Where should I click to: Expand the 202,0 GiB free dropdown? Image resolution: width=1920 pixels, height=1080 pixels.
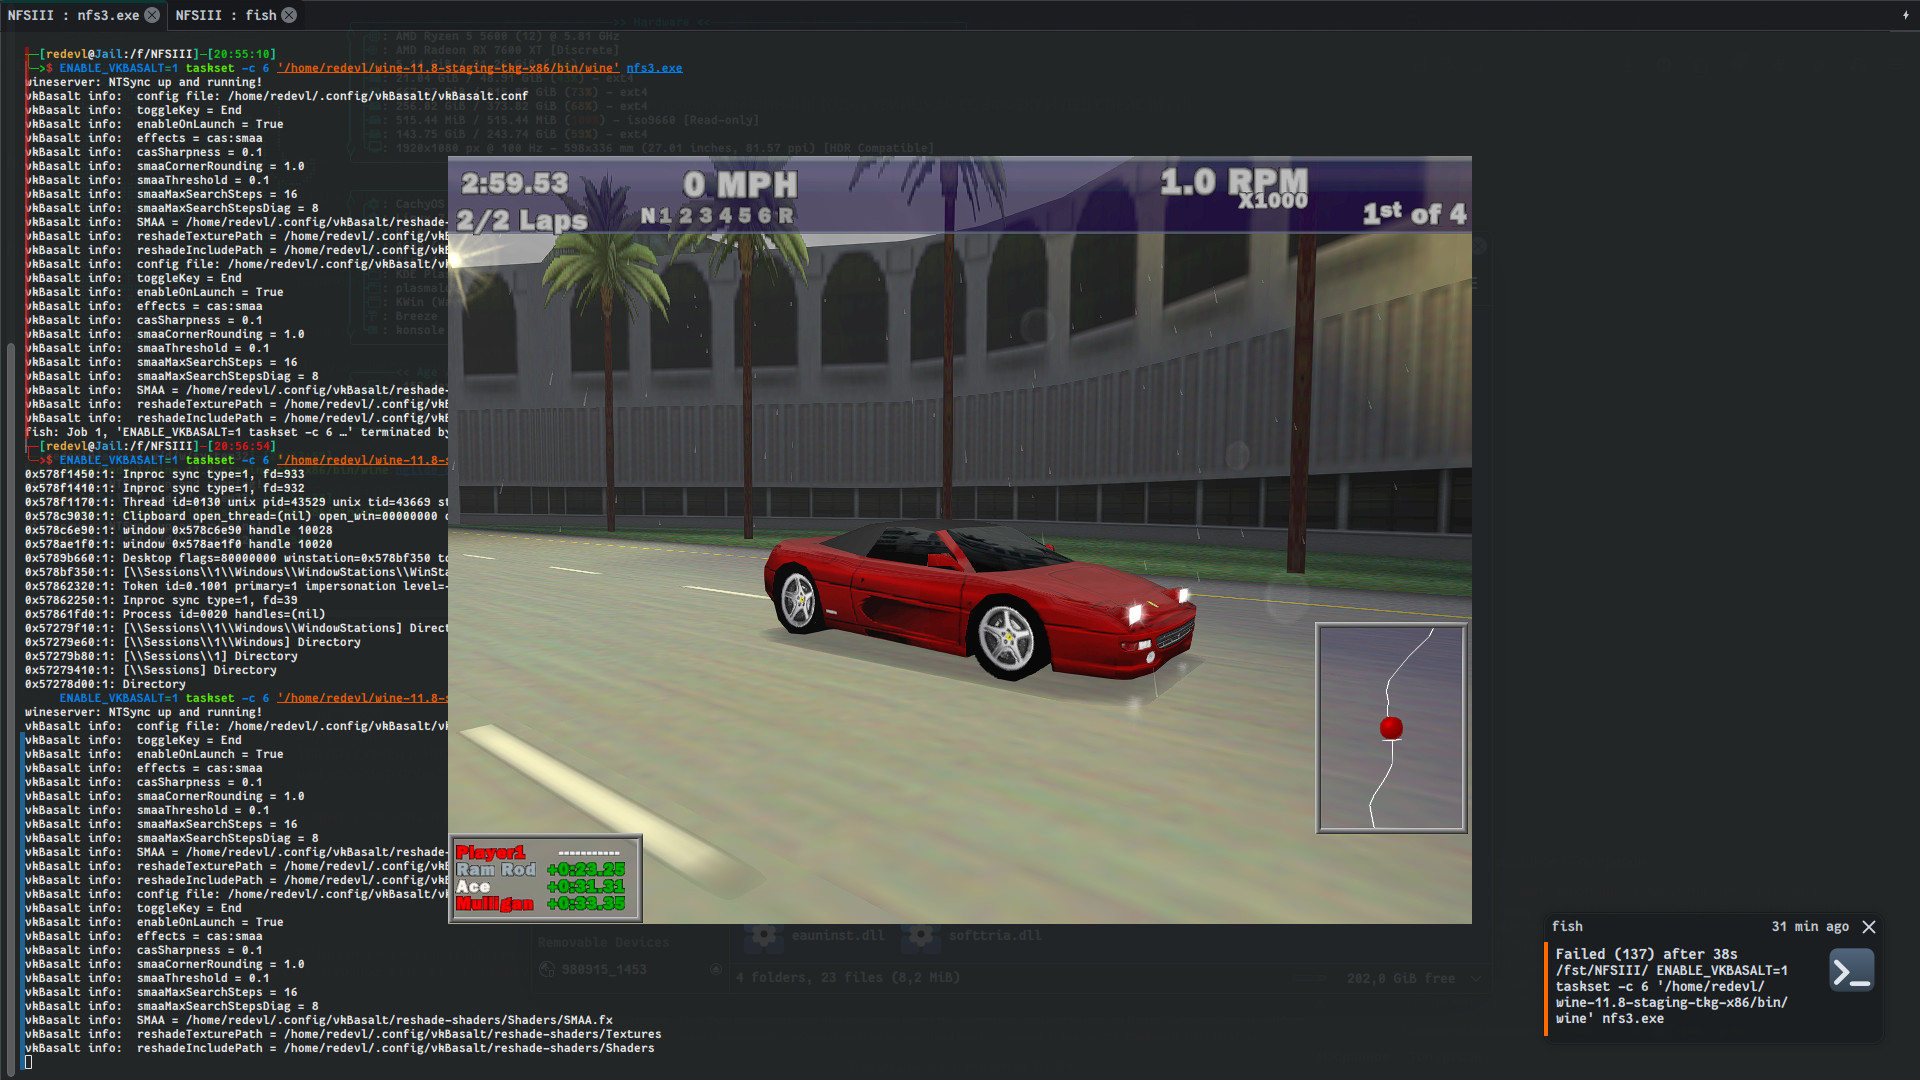(x=1476, y=978)
